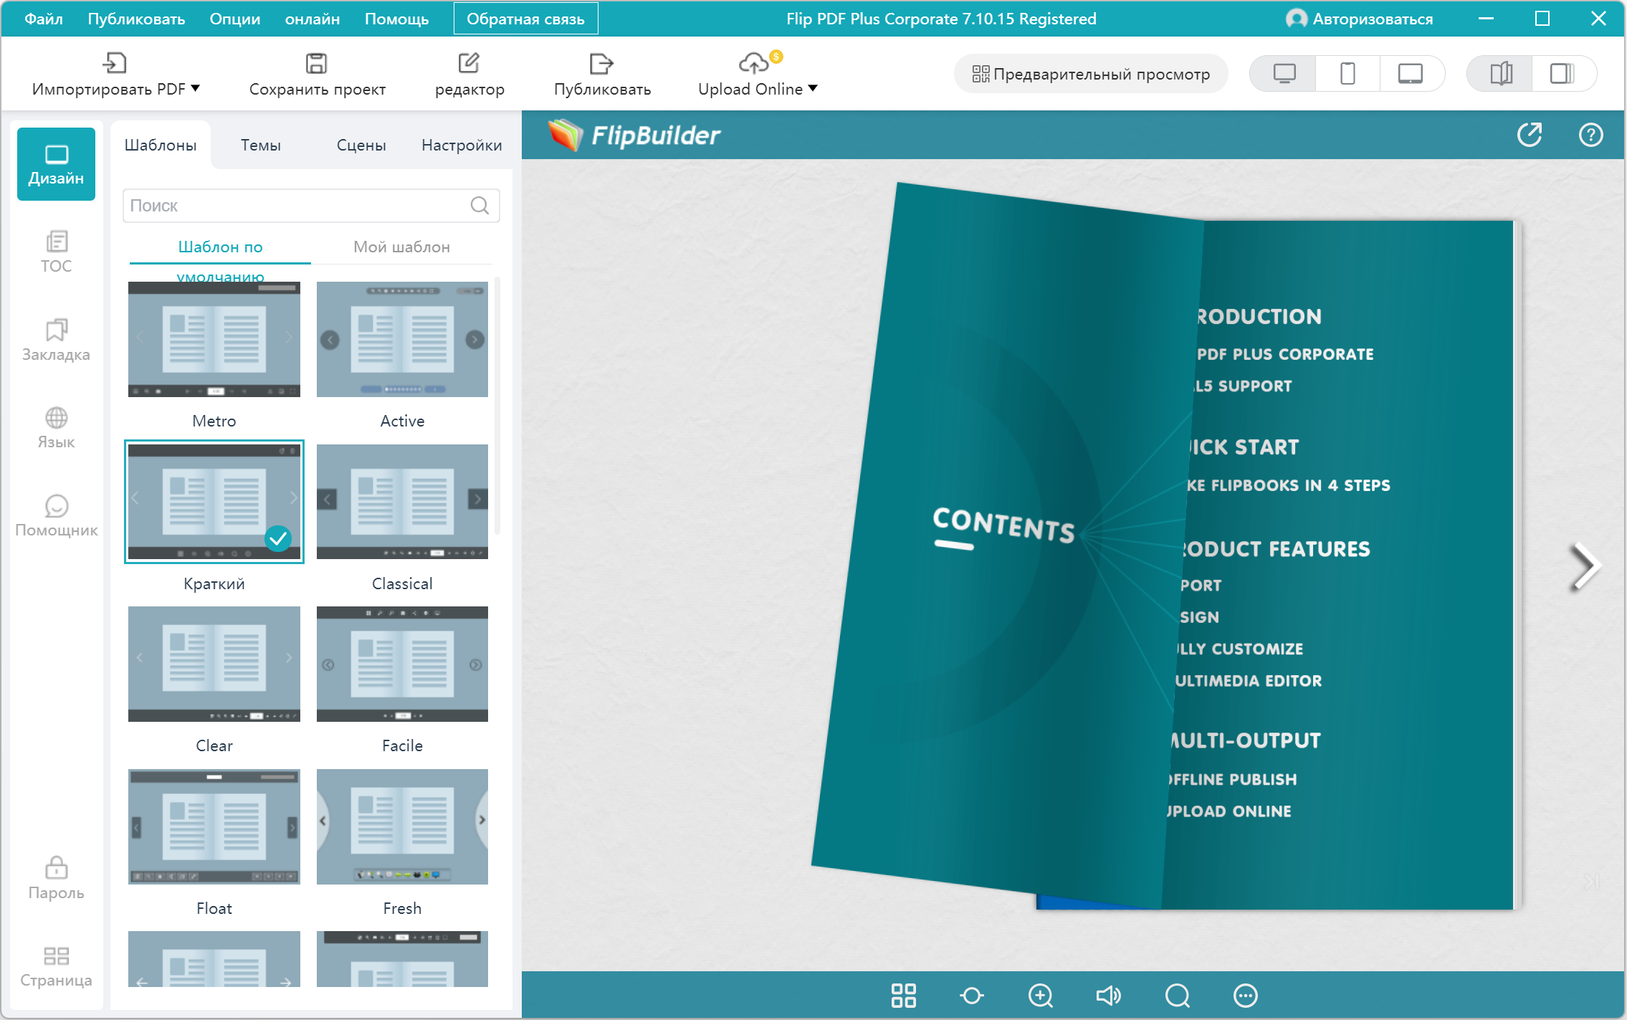The width and height of the screenshot is (1627, 1020).
Task: Open the Помощник assistant panel
Action: [56, 516]
